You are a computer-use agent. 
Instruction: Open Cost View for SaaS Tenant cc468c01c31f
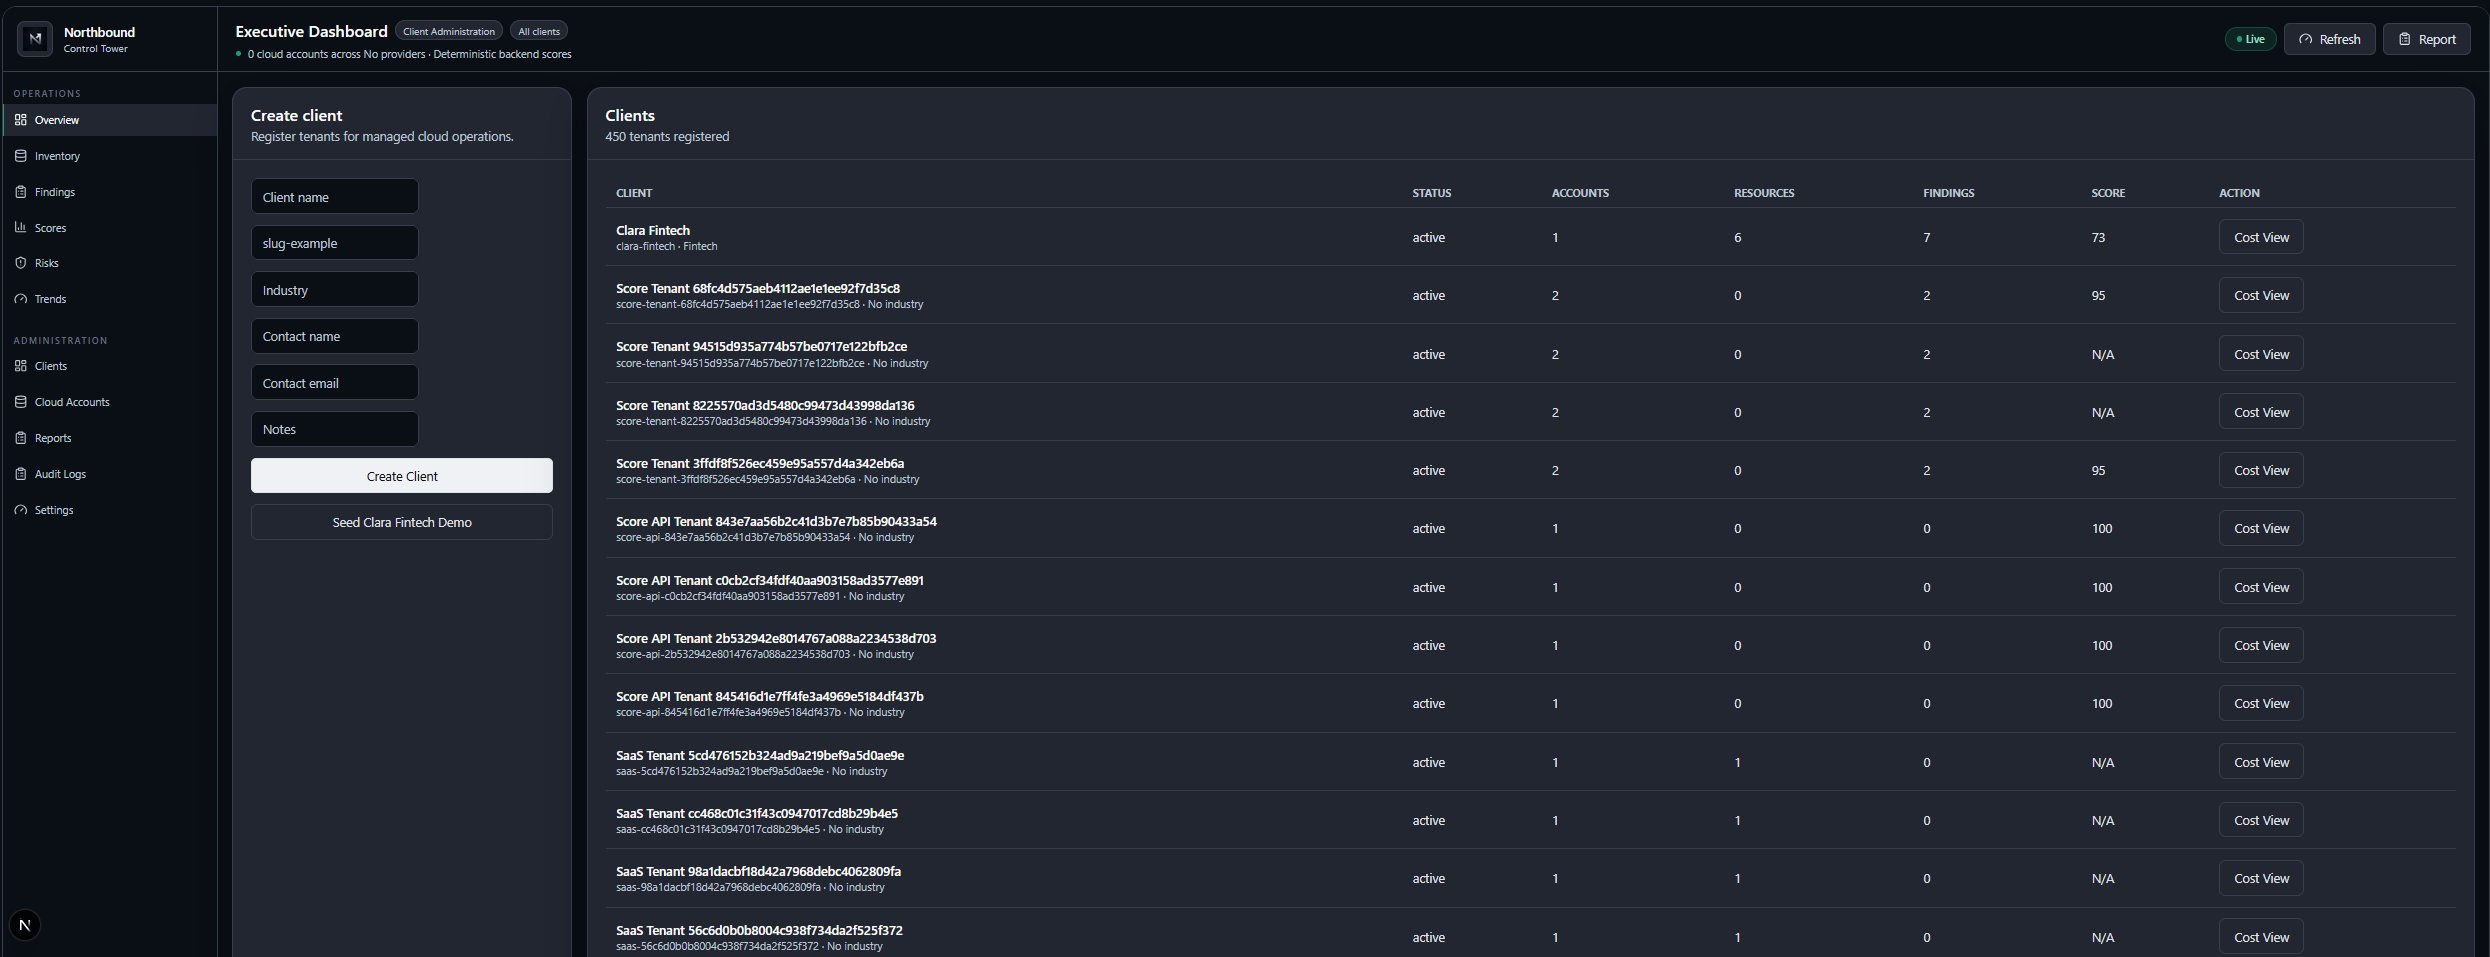[2260, 820]
